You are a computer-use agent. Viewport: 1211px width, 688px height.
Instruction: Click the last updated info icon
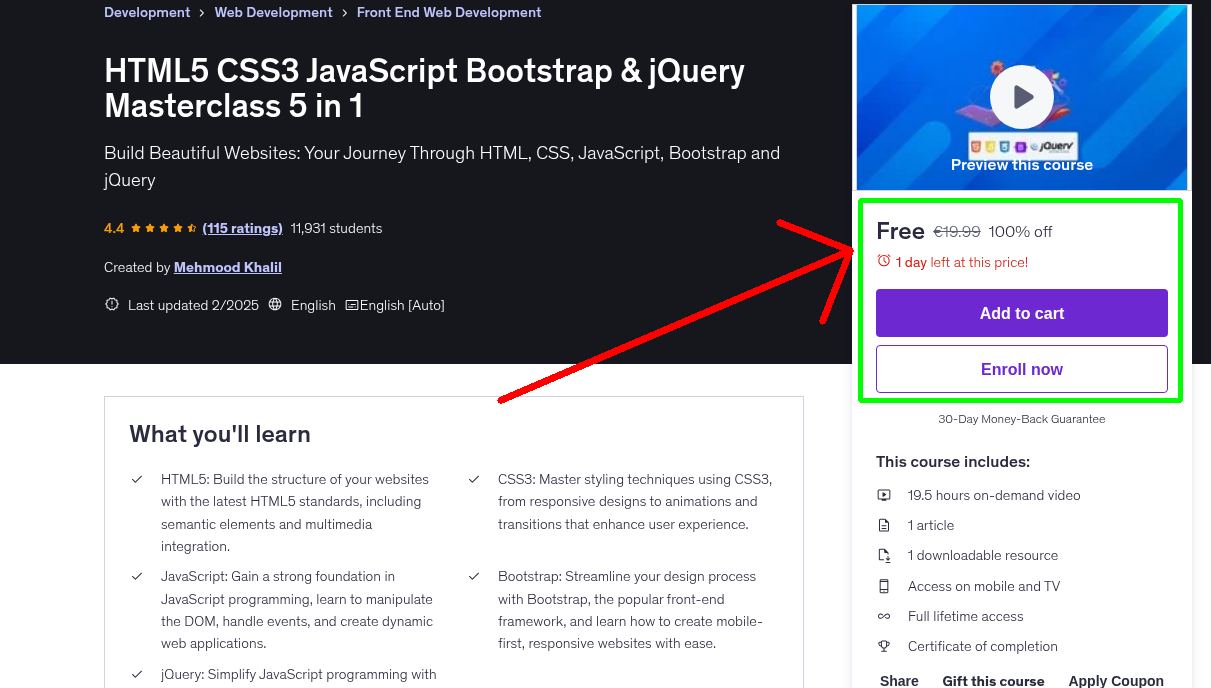pos(111,305)
